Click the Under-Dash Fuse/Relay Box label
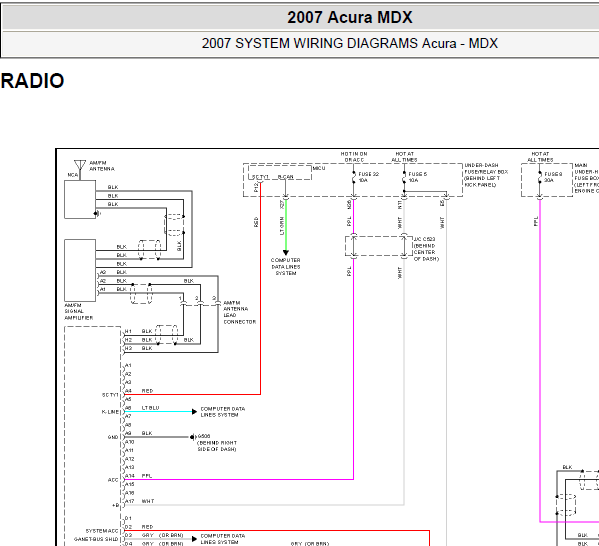599x546 pixels. point(486,175)
